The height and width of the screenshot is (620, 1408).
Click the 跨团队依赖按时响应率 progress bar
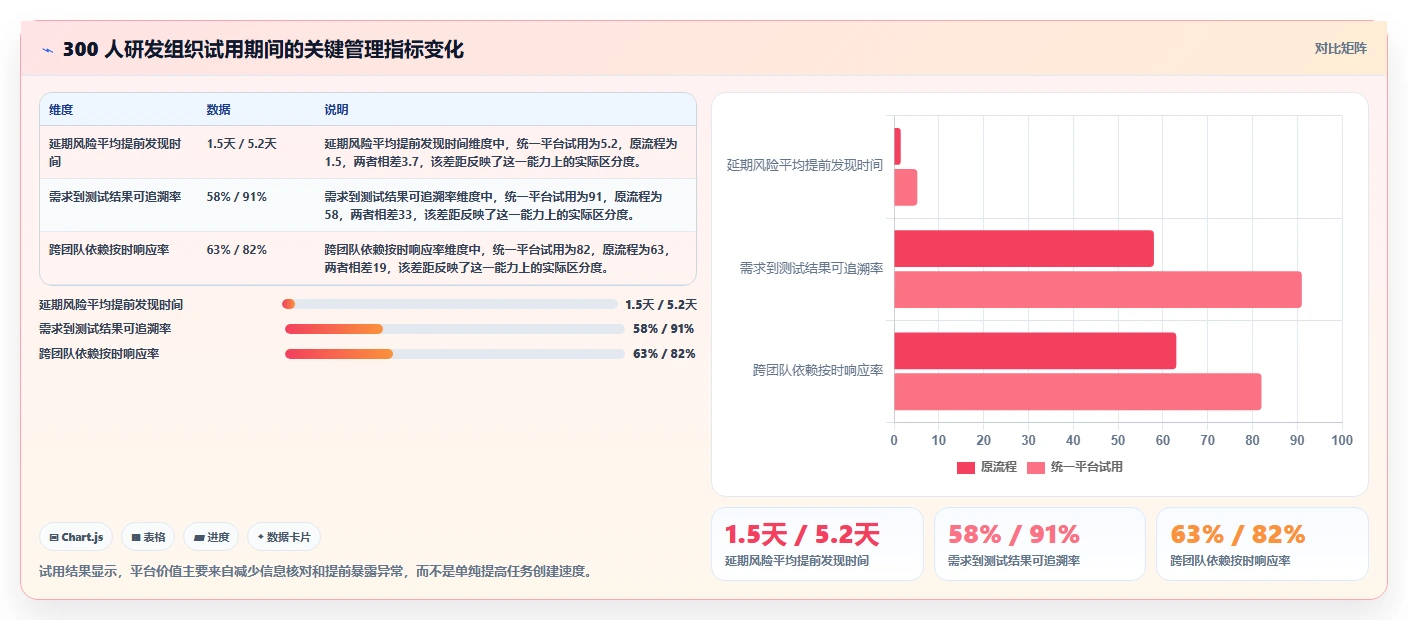tap(454, 354)
